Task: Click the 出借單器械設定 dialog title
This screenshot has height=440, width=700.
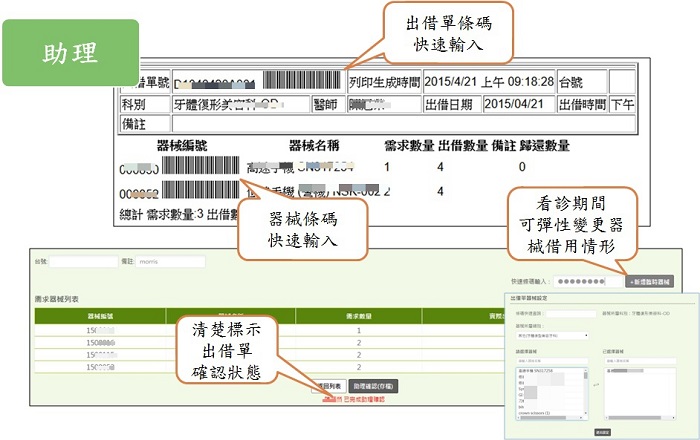Action: (529, 298)
